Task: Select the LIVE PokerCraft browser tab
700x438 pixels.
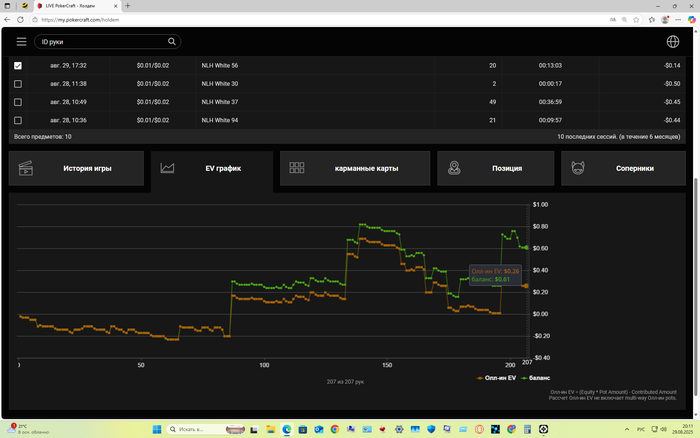Action: [77, 6]
